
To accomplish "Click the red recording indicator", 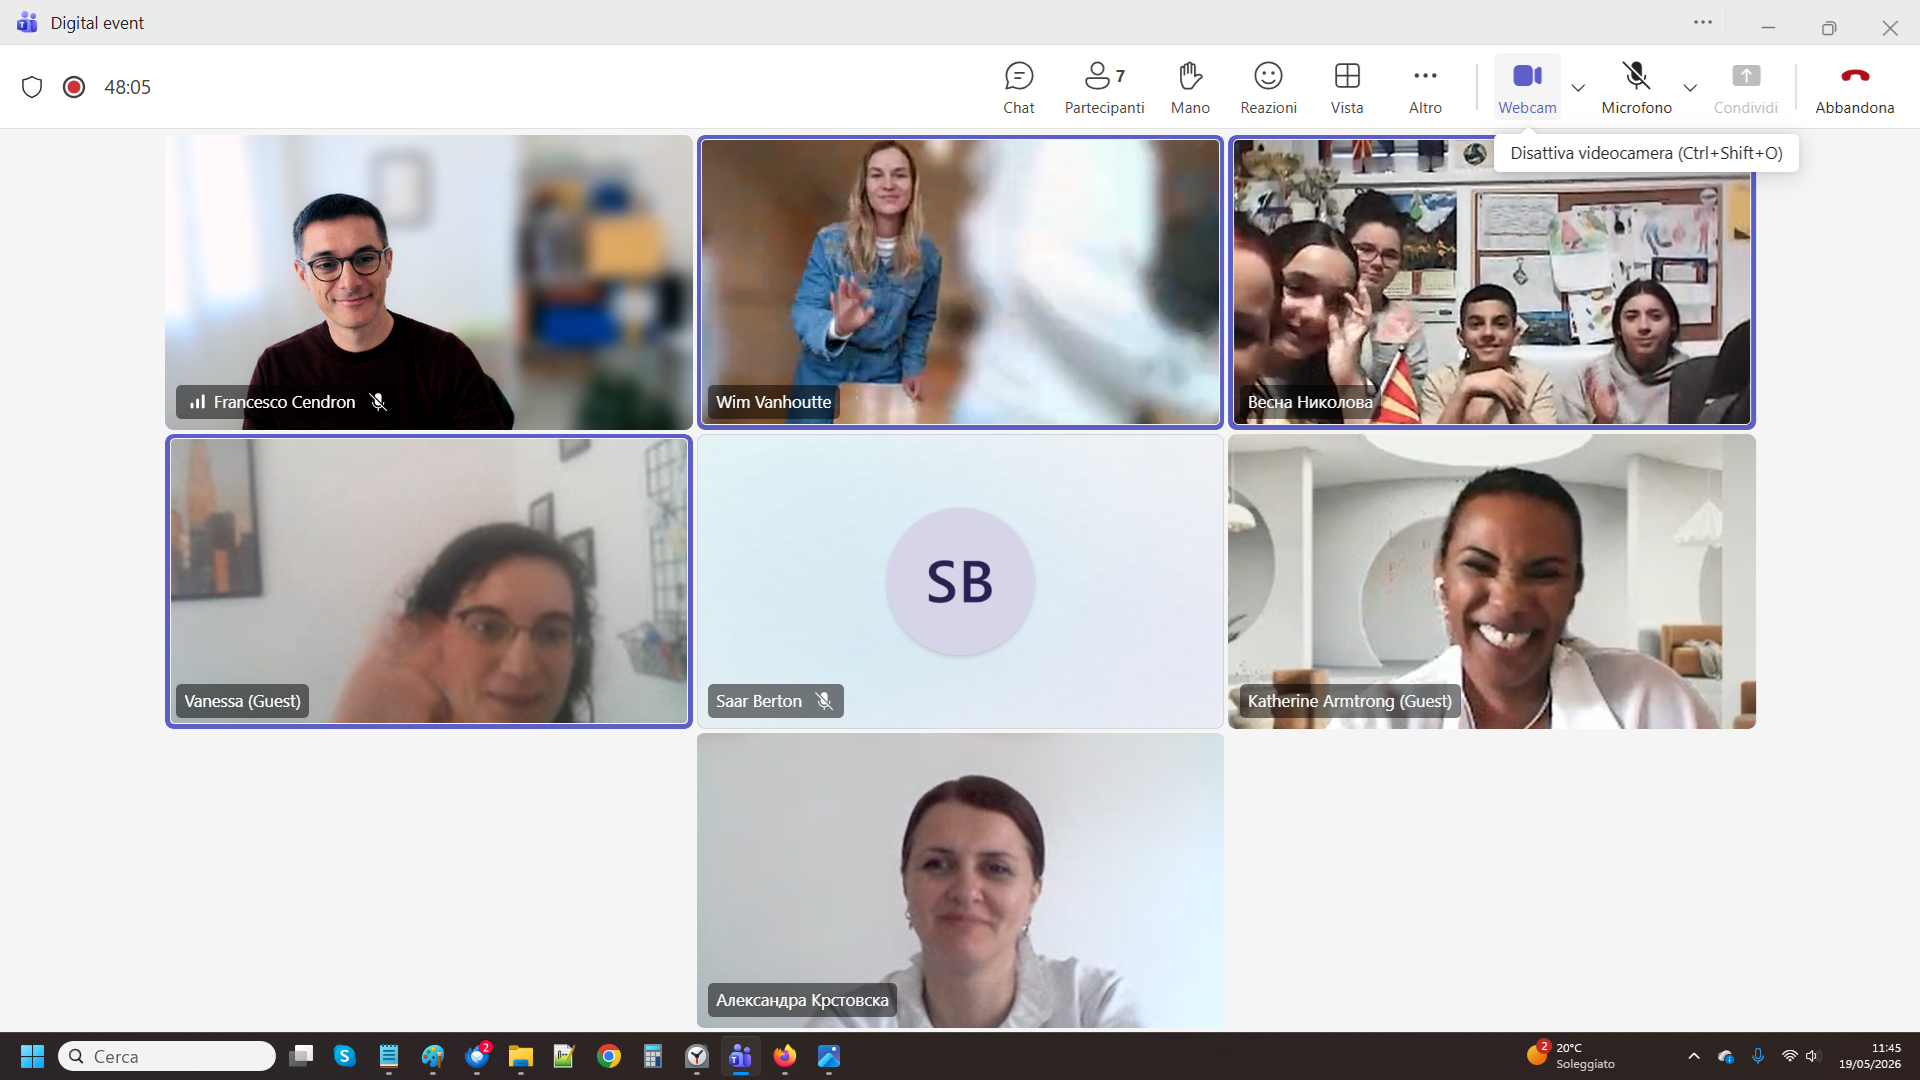I will click(74, 87).
